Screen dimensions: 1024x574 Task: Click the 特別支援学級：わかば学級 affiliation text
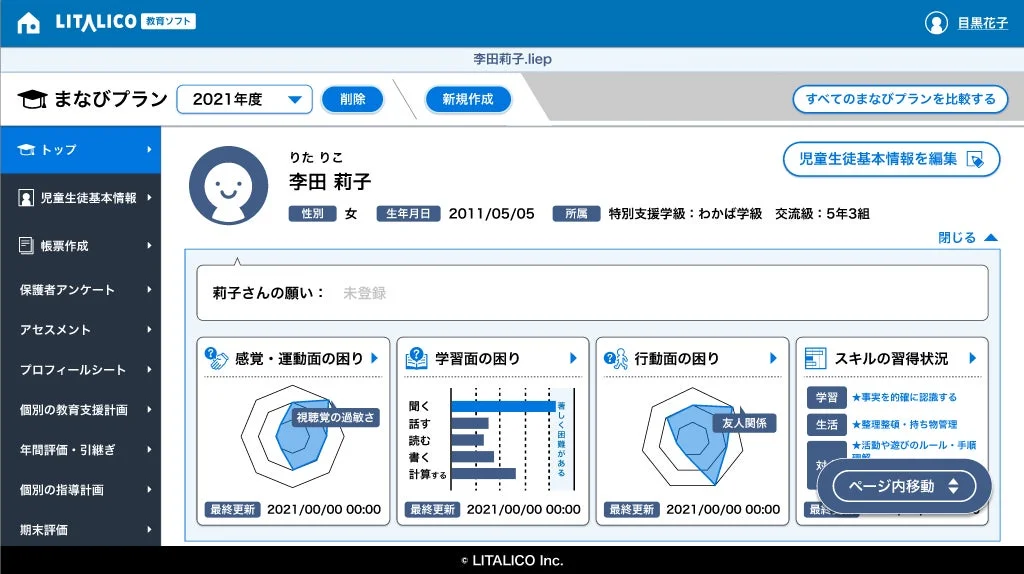click(685, 214)
